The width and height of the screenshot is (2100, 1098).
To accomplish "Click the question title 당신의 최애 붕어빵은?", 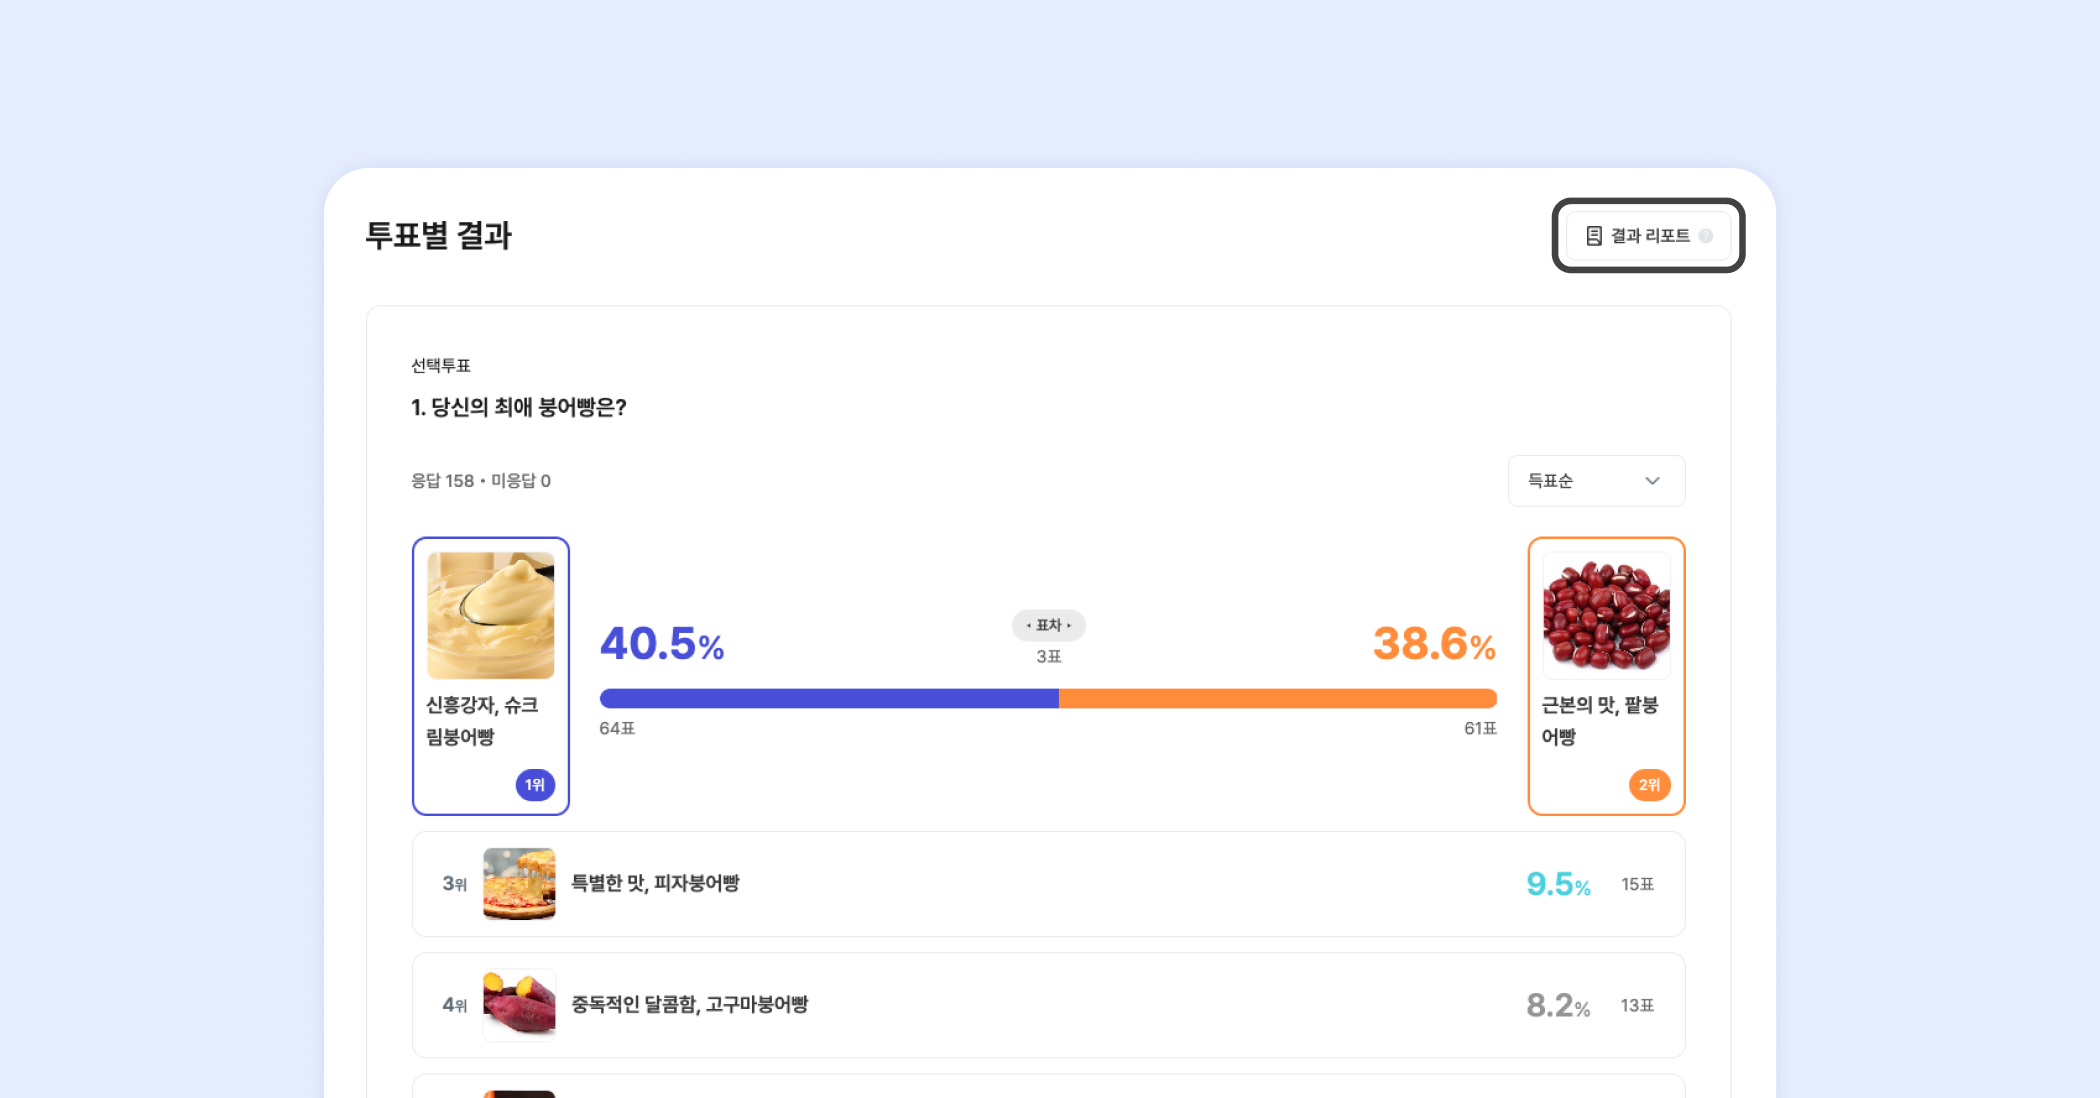I will pyautogui.click(x=518, y=407).
